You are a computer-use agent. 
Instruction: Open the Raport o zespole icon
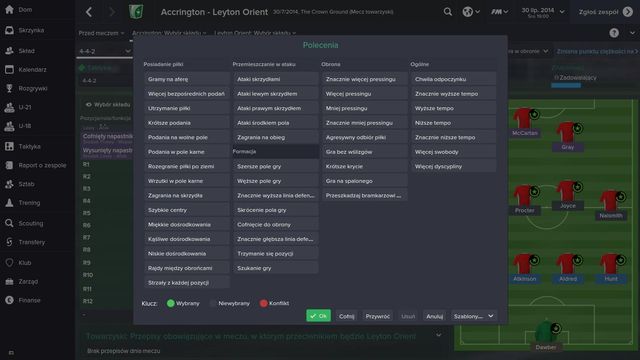9,165
